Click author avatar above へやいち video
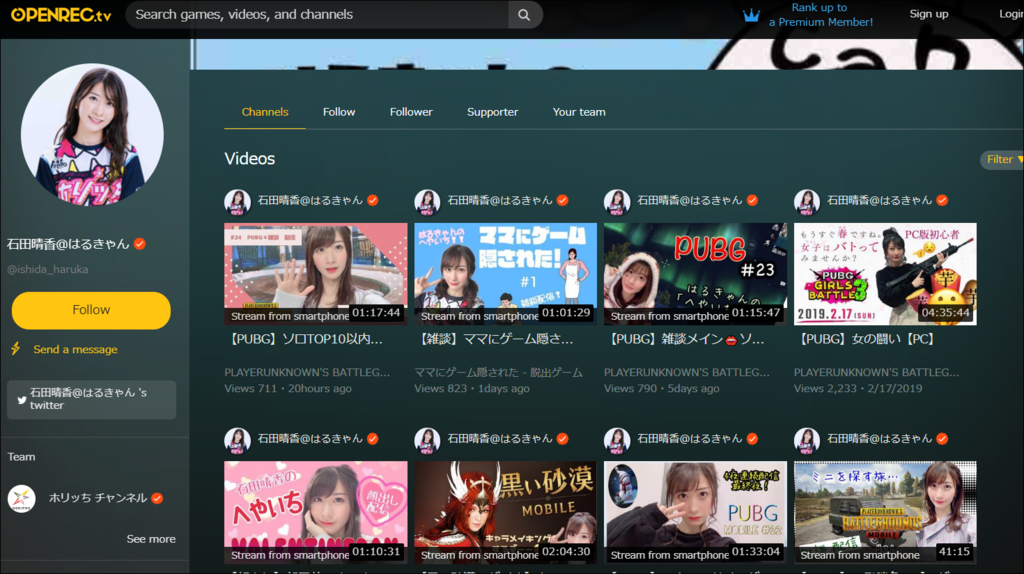This screenshot has height=574, width=1024. pos(237,440)
